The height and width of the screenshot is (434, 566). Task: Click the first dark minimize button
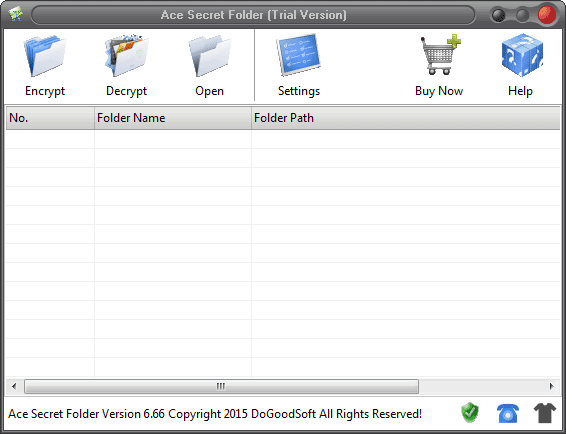tap(499, 15)
